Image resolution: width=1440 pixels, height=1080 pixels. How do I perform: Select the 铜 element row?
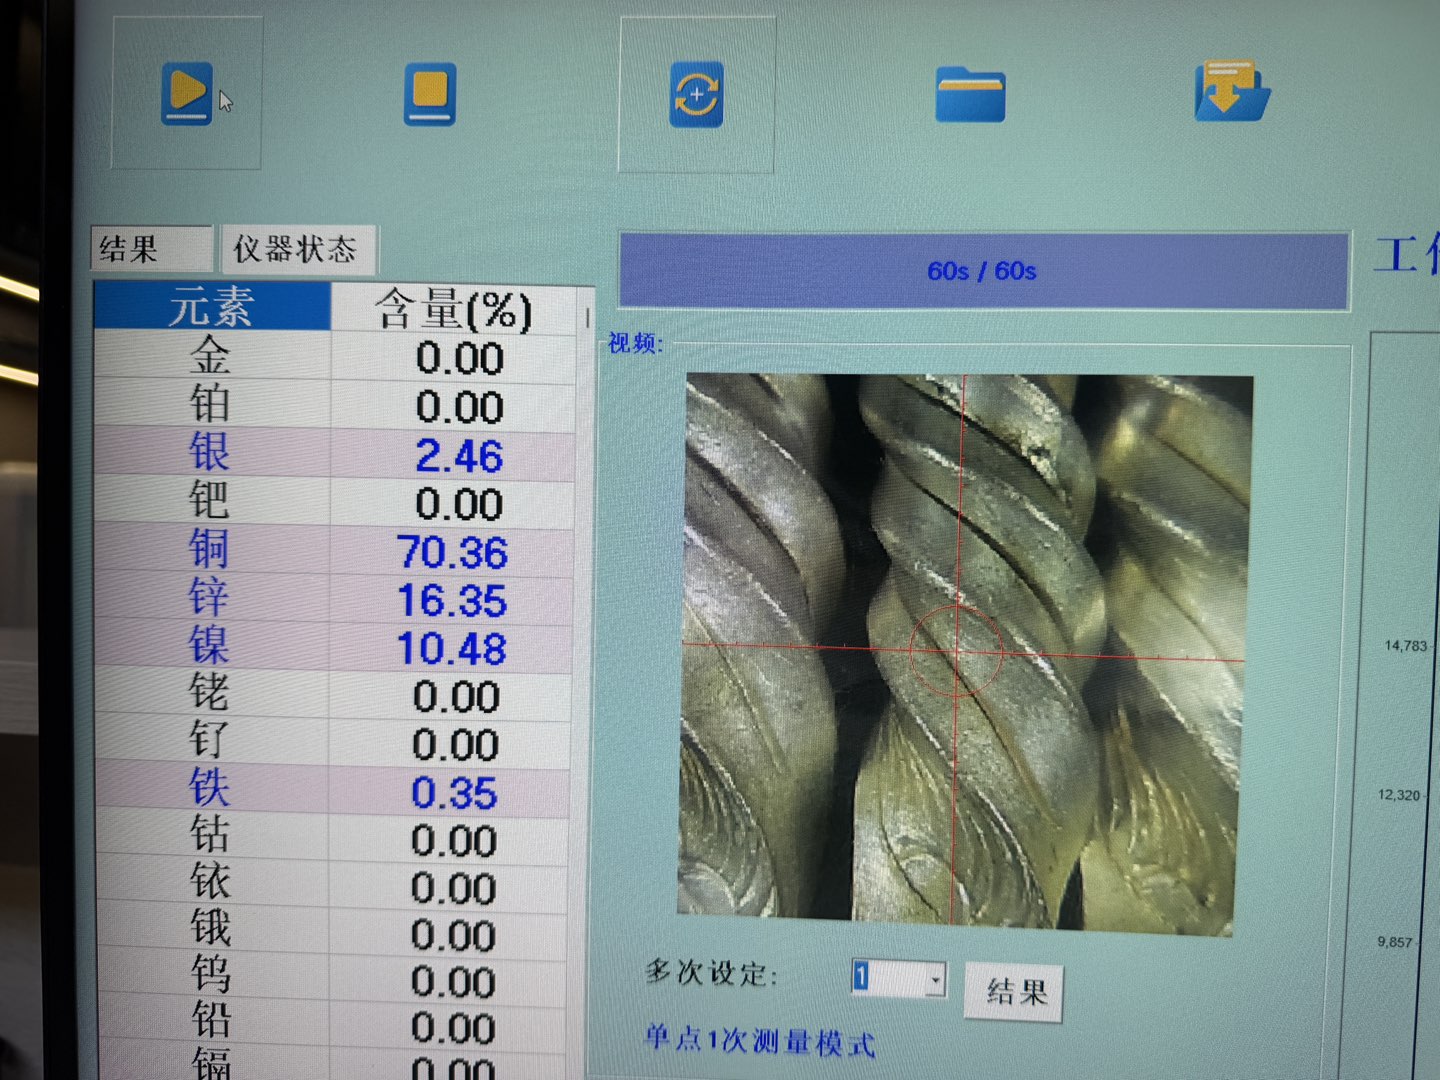pyautogui.click(x=210, y=549)
